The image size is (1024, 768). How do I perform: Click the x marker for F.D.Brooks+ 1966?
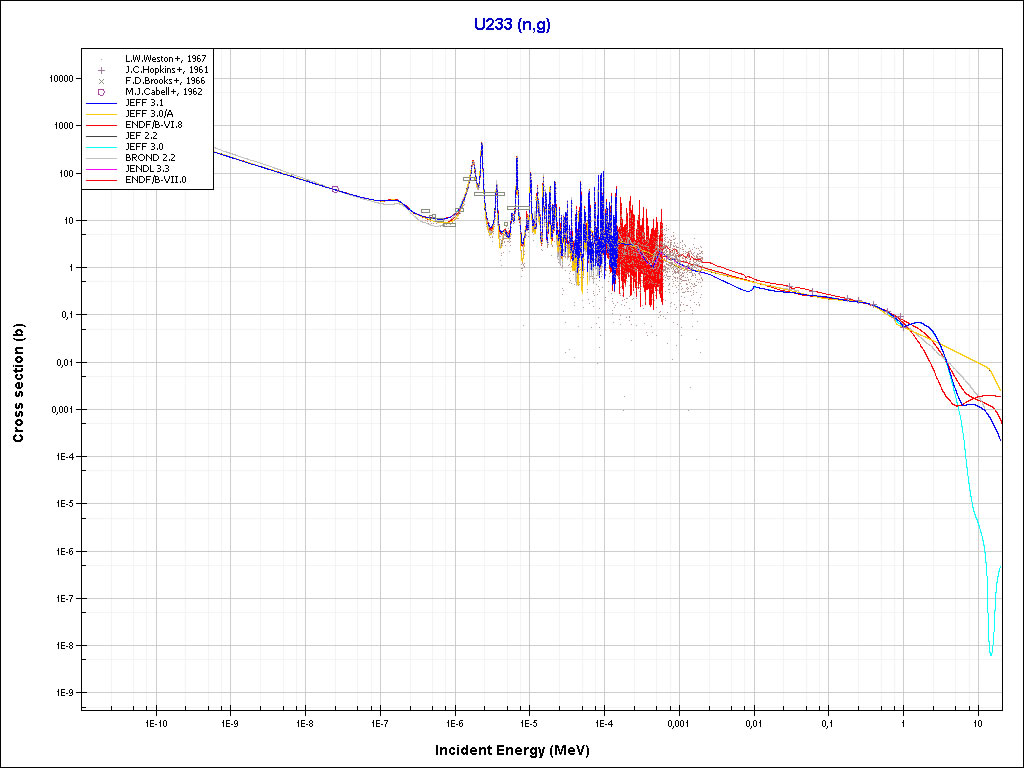(102, 81)
